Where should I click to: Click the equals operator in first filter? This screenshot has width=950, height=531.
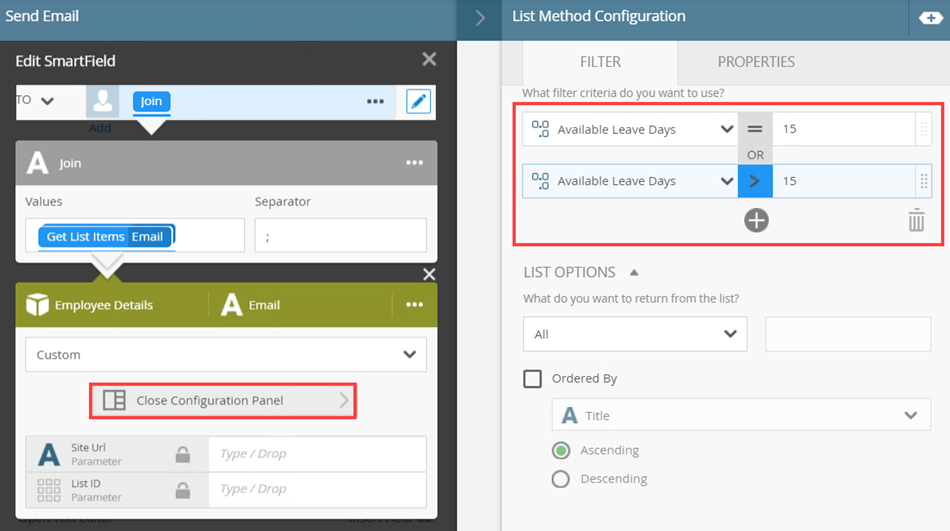click(x=755, y=129)
